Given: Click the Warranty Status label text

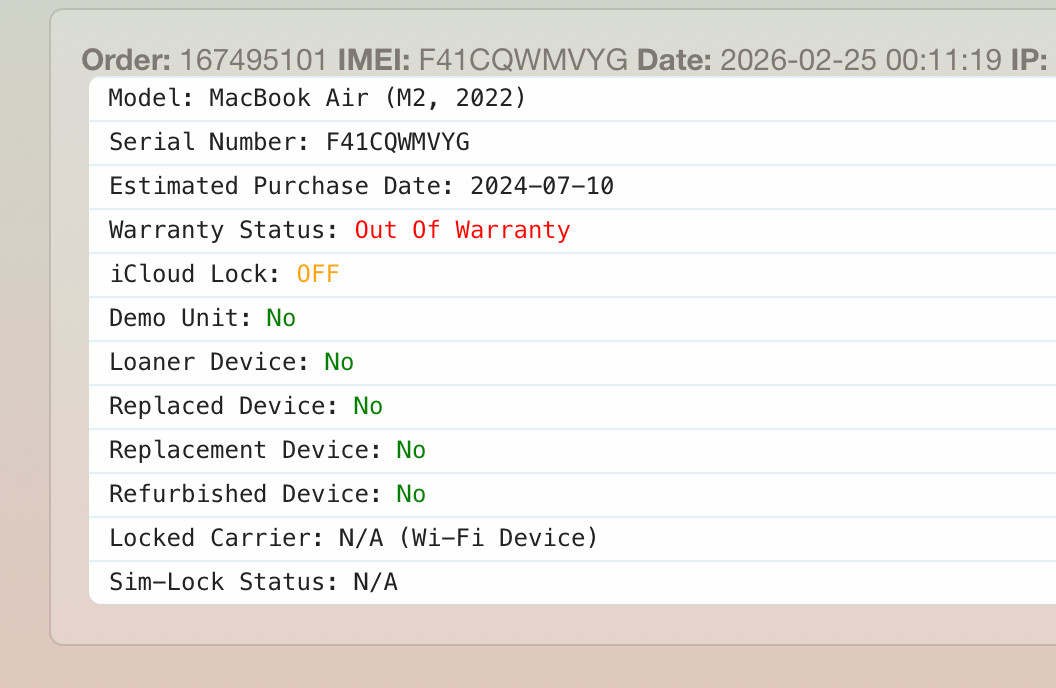Looking at the screenshot, I should (x=224, y=230).
